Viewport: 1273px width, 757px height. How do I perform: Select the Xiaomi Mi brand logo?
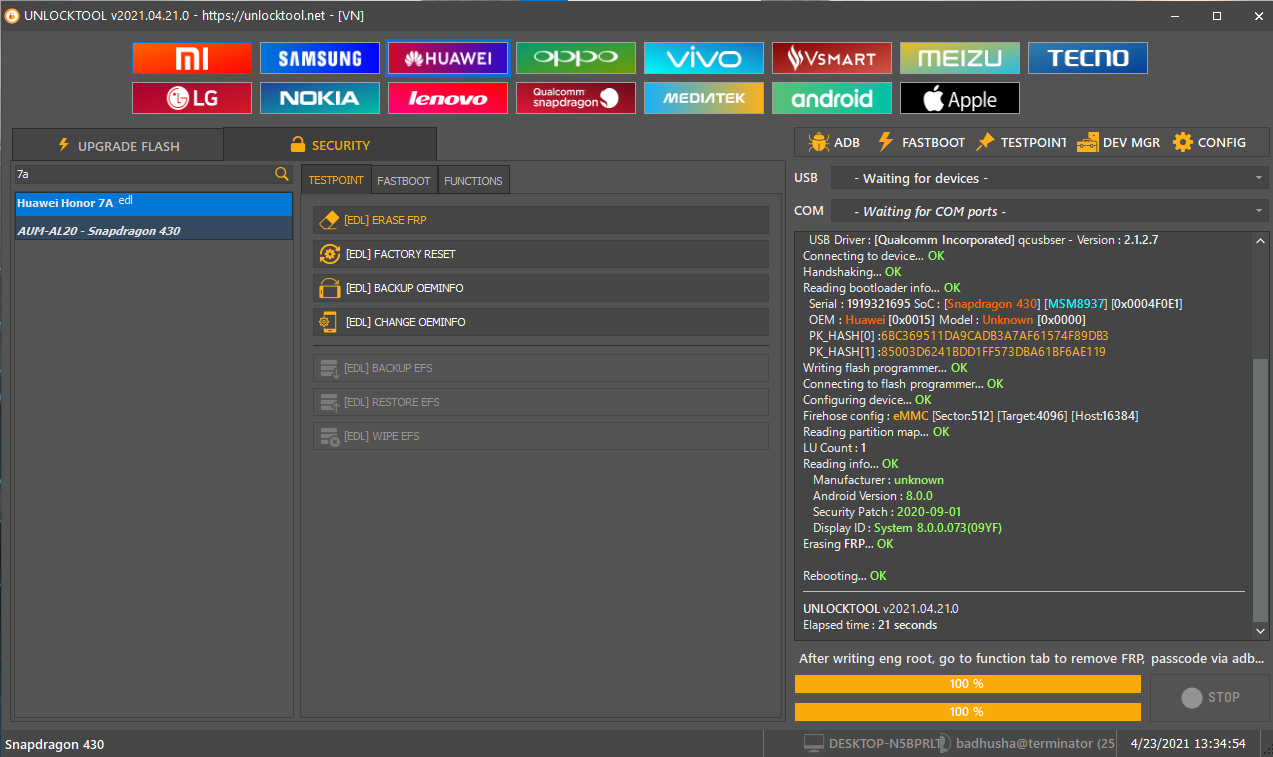[192, 58]
